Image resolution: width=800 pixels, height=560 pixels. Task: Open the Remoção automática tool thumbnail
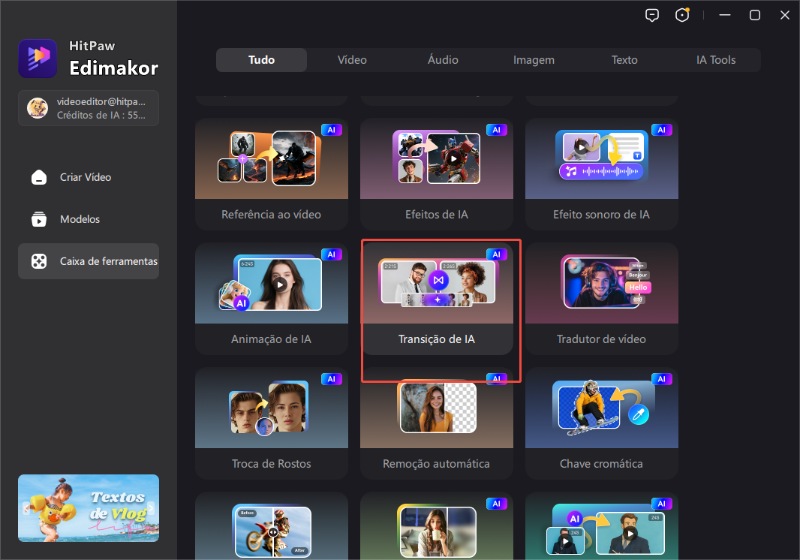click(x=436, y=408)
